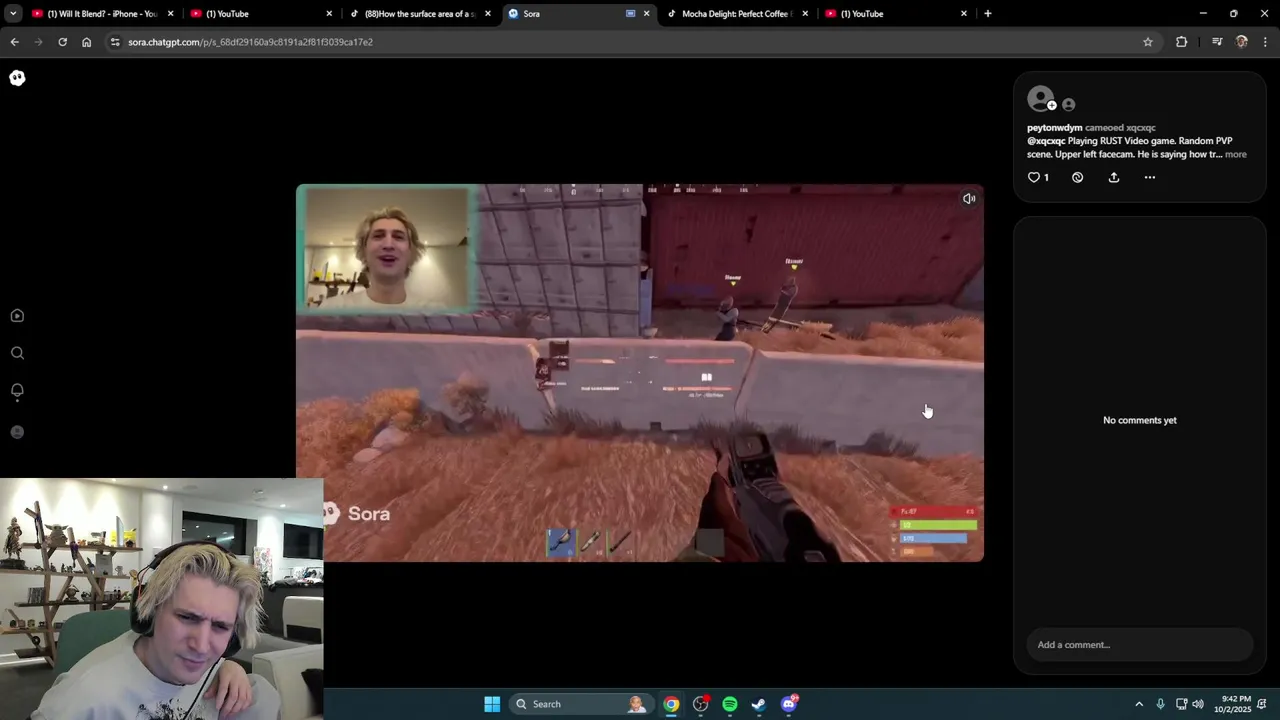Open the peytonwdym profile link
Viewport: 1280px width, 720px height.
(x=1054, y=128)
